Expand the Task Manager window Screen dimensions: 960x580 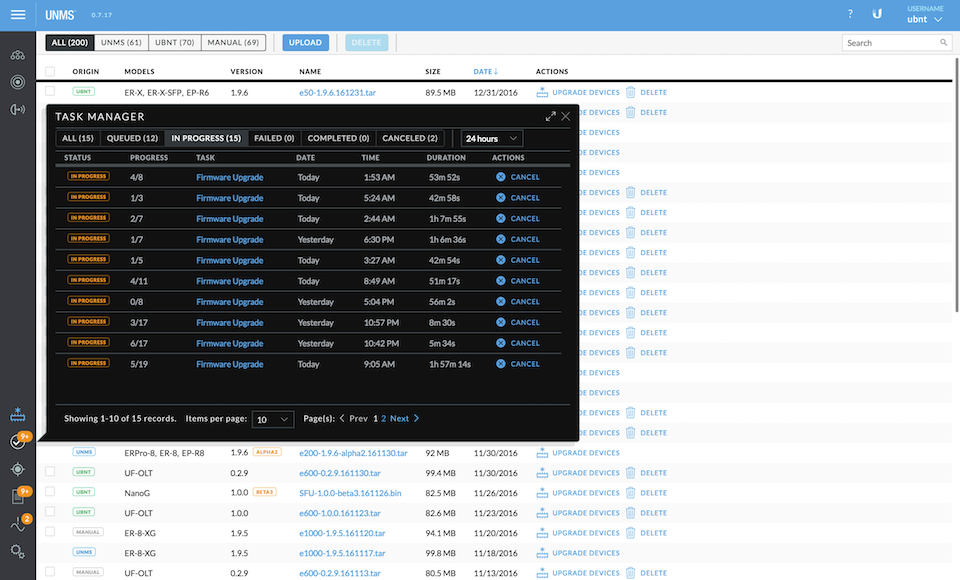tap(550, 116)
